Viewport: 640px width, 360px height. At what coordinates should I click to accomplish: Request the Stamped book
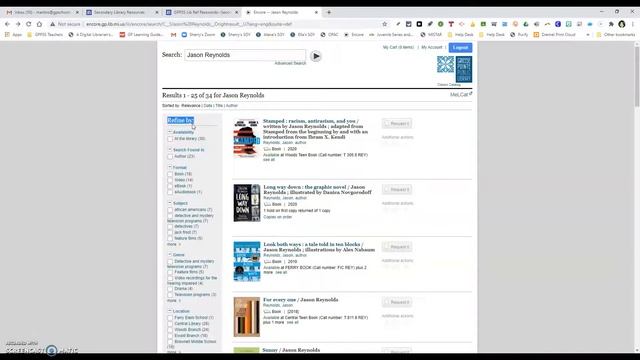click(x=397, y=123)
